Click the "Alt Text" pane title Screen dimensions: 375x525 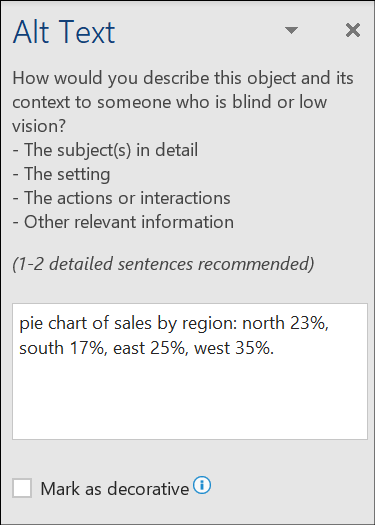point(64,32)
